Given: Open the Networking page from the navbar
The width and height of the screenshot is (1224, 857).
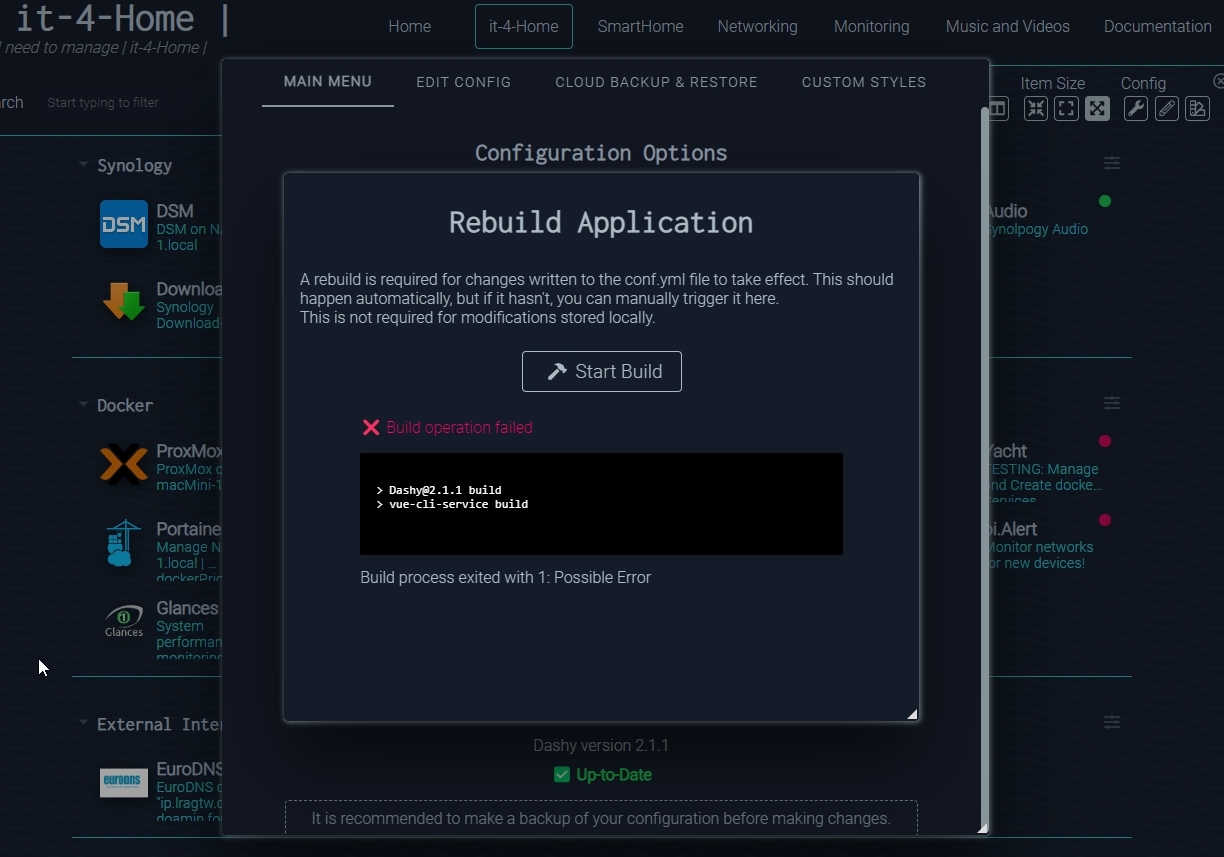Looking at the screenshot, I should [x=757, y=26].
